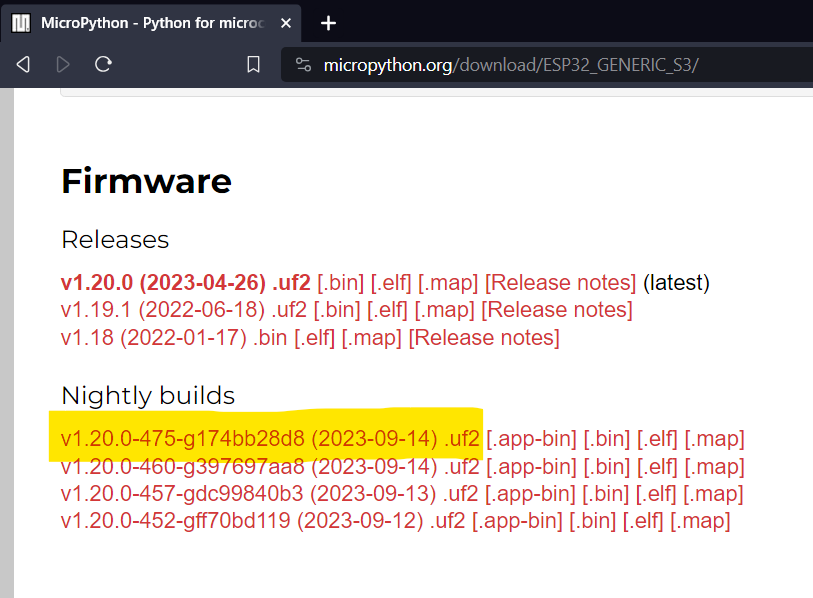Open [.bin] for v1.20.0-452 nightly build
This screenshot has height=598, width=813.
592,521
